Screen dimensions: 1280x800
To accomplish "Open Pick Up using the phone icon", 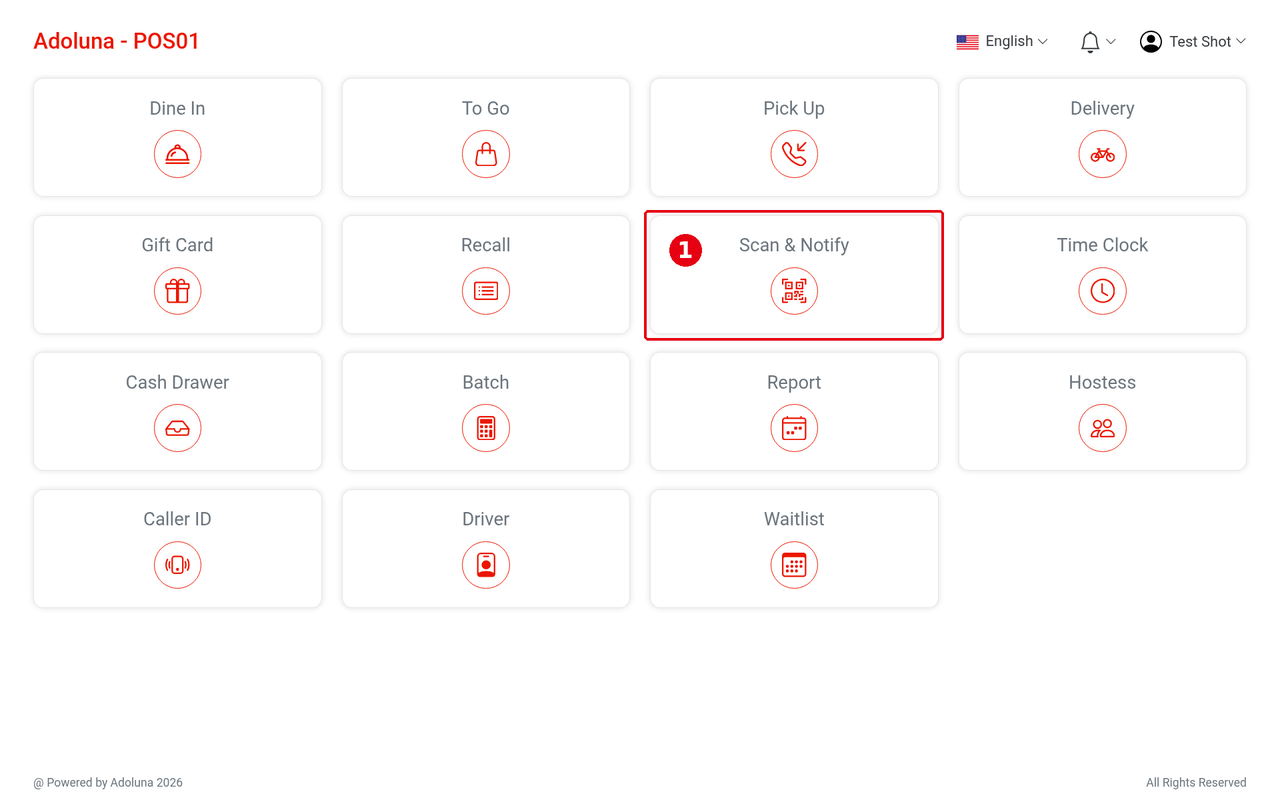I will pyautogui.click(x=794, y=155).
